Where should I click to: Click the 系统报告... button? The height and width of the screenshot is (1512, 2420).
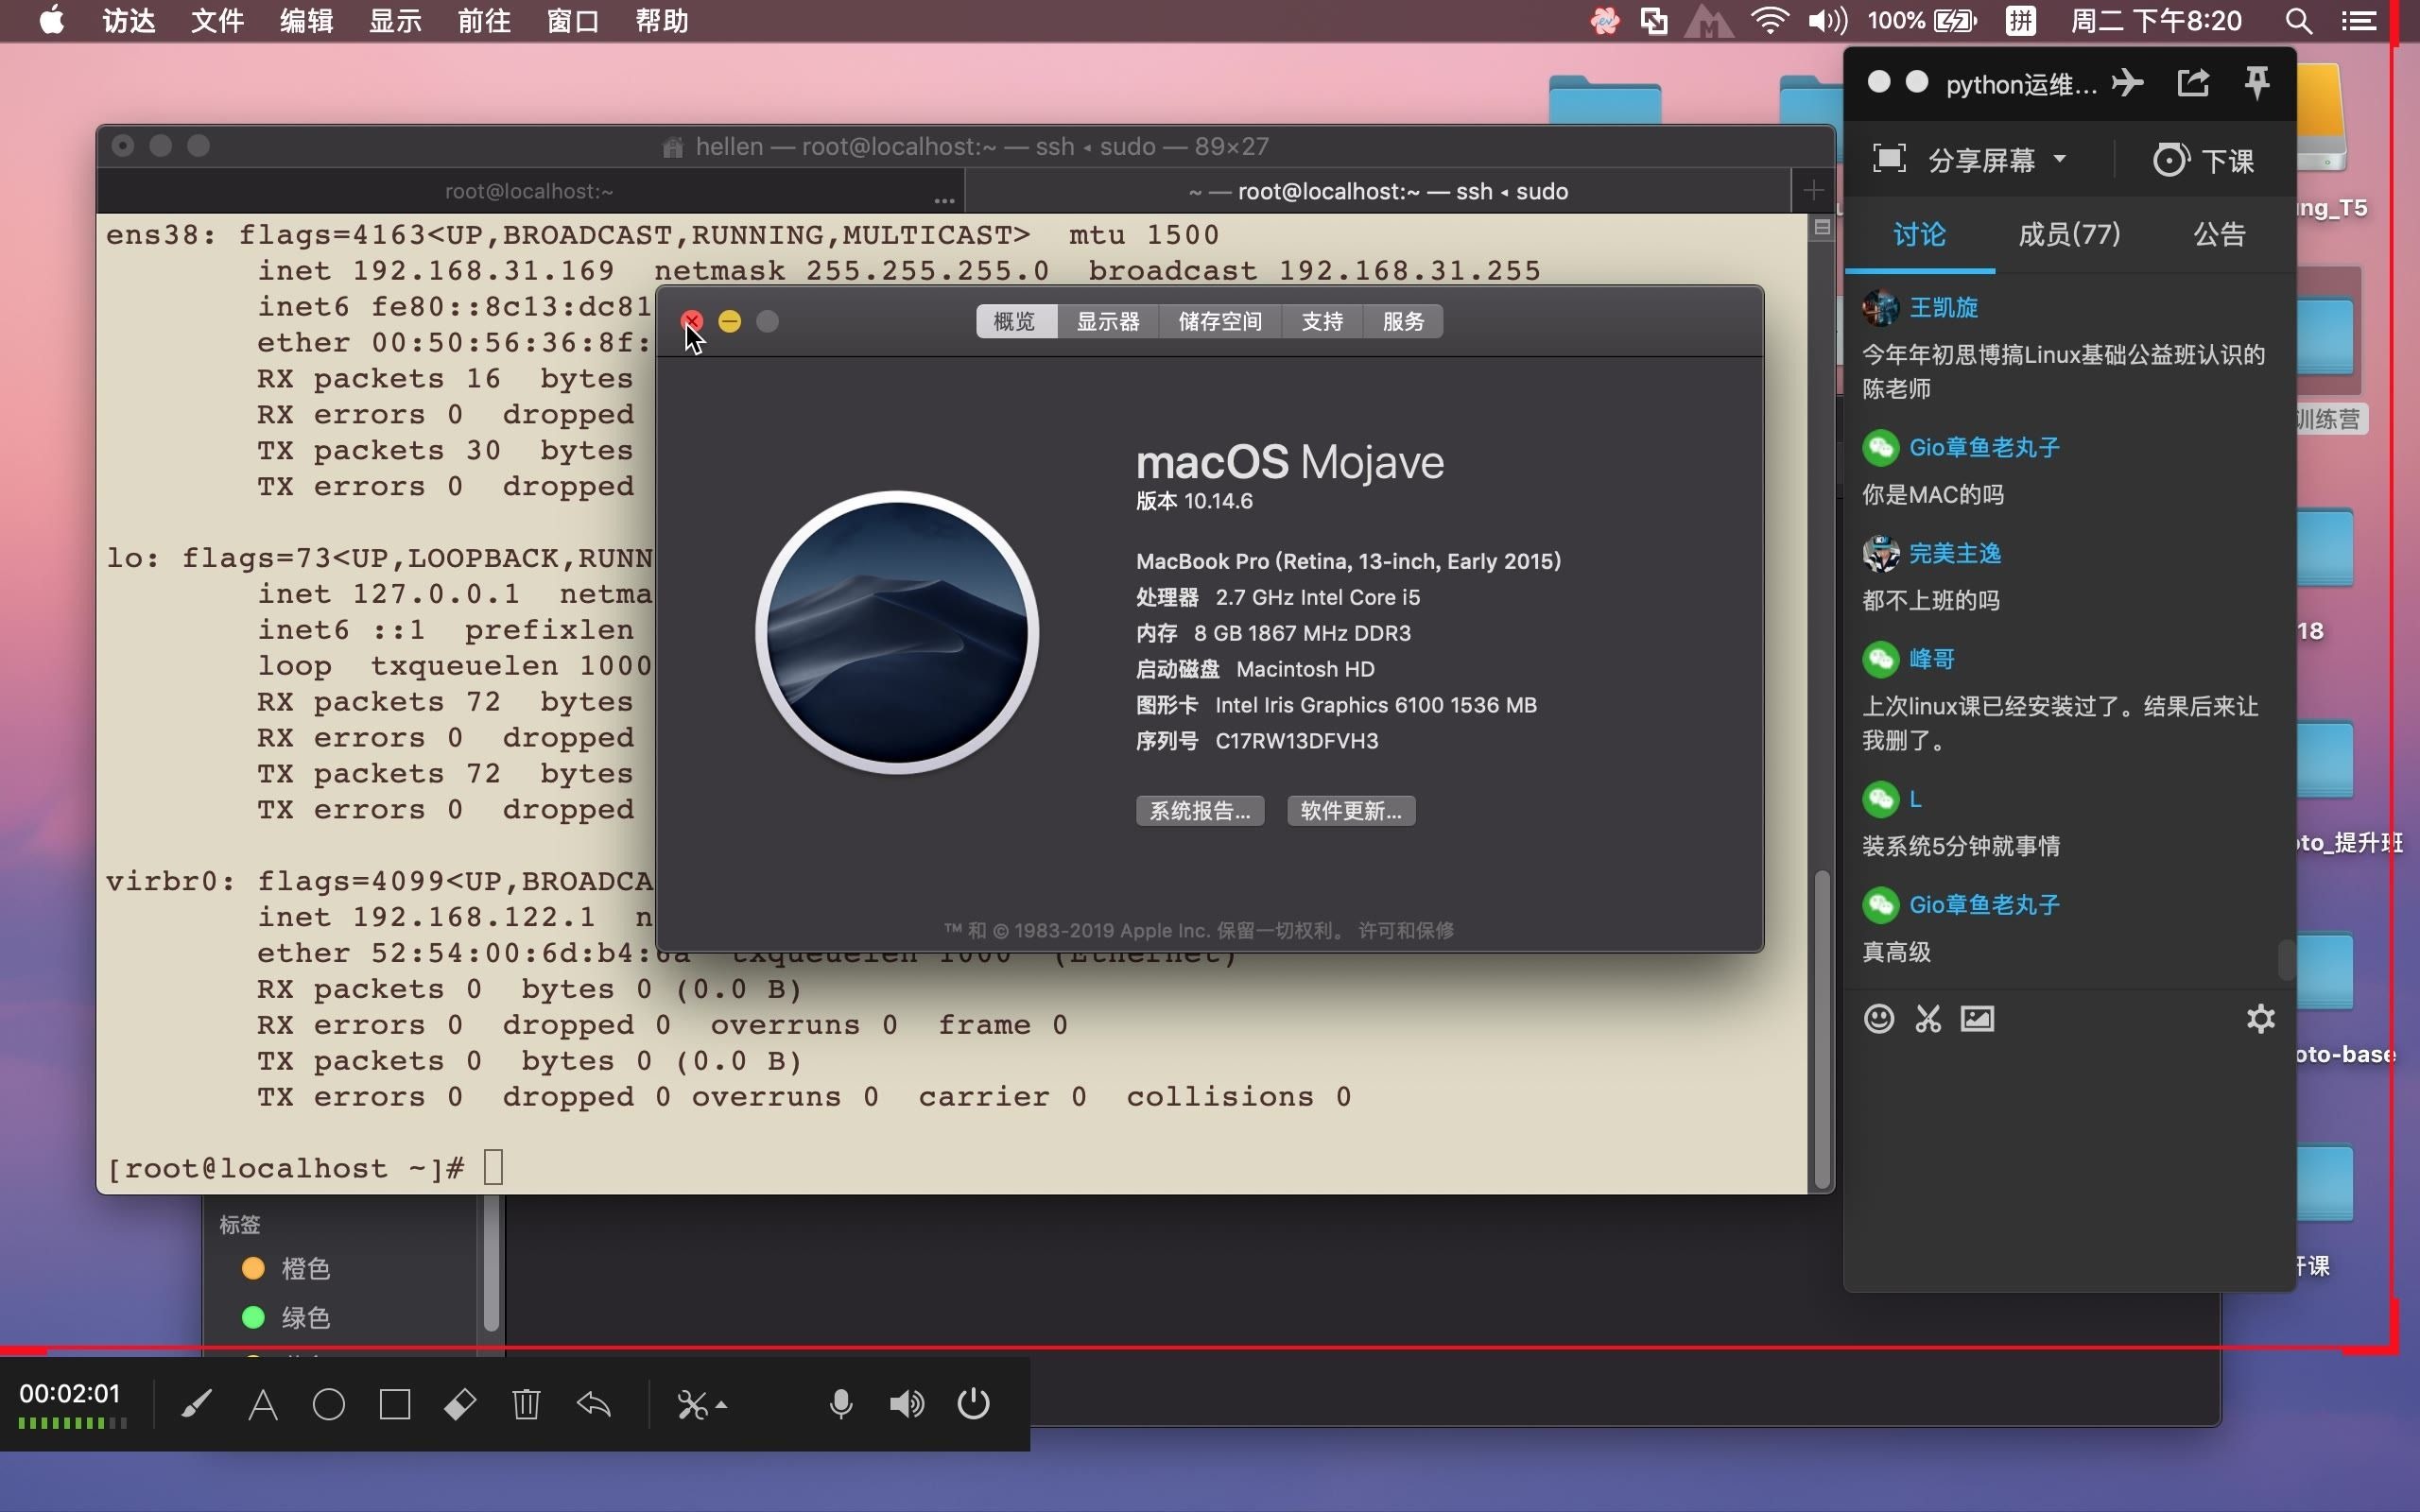tap(1200, 811)
